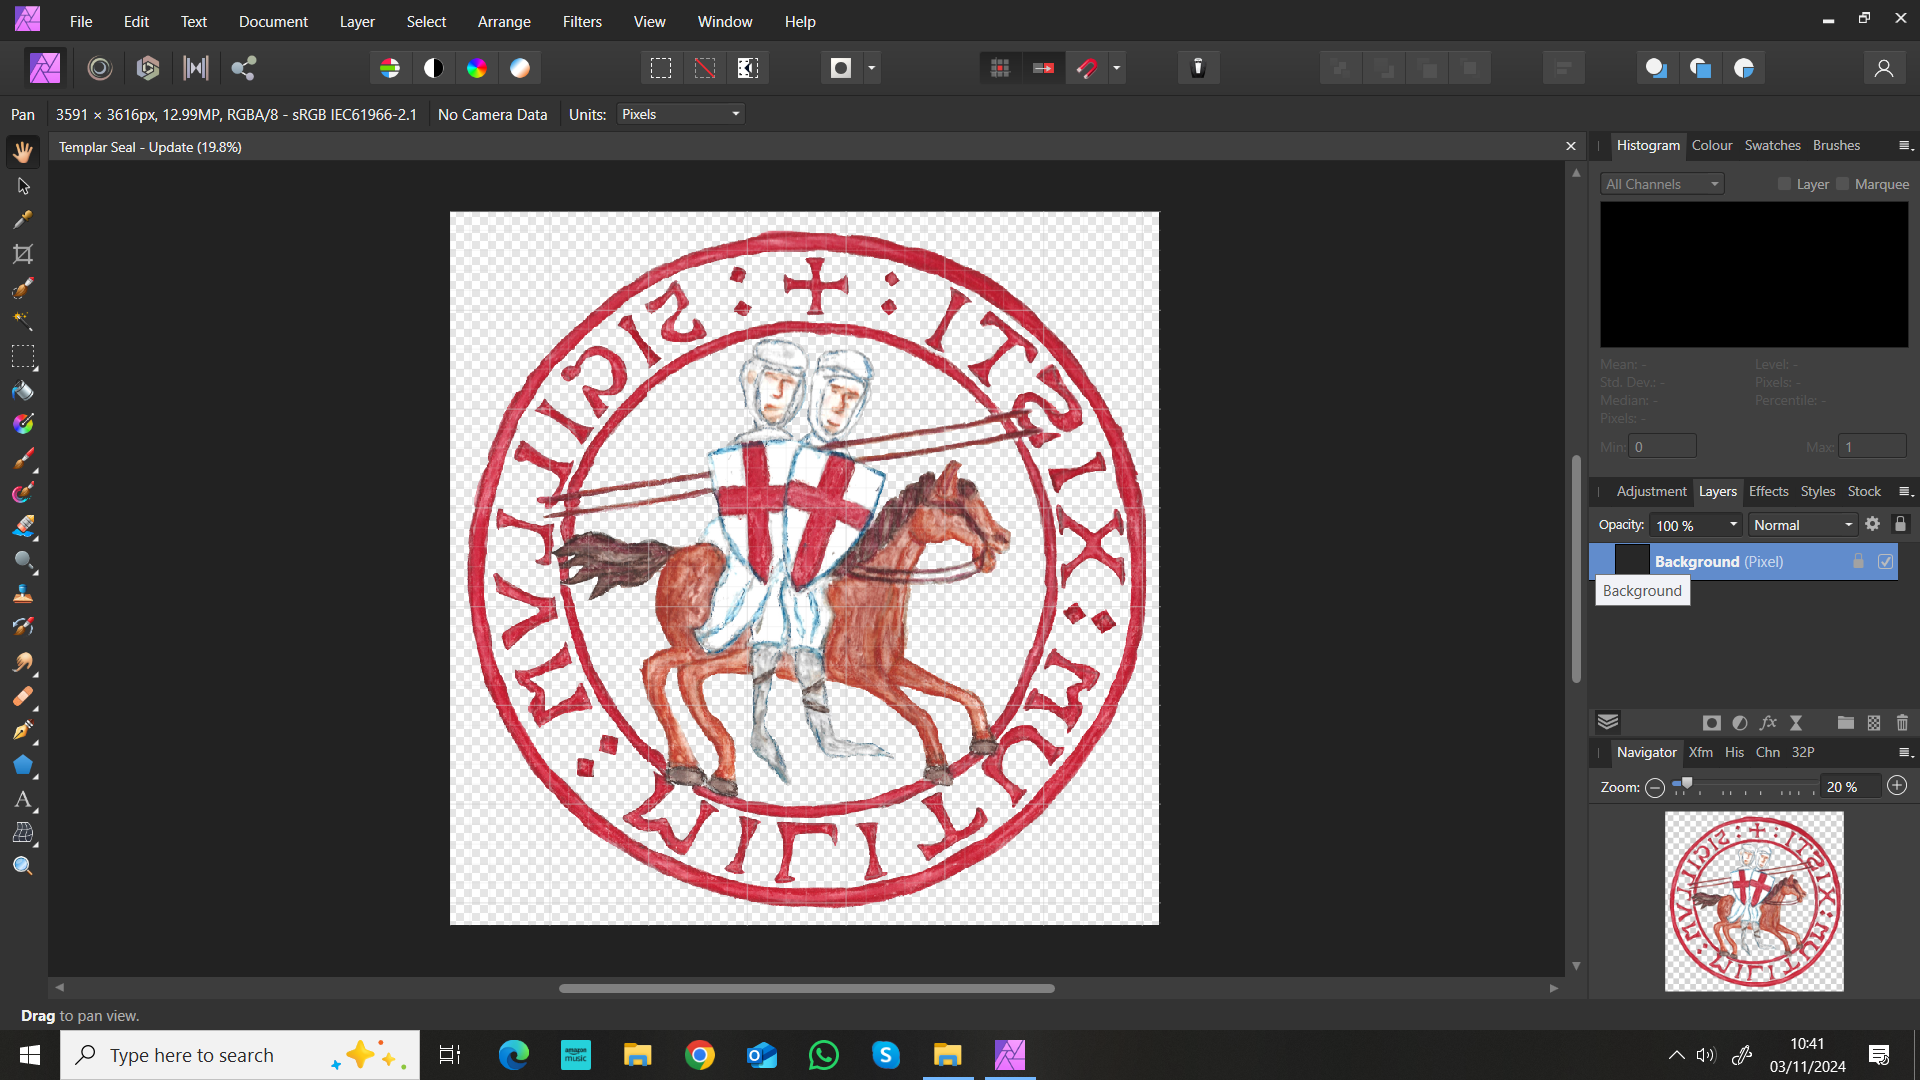
Task: Switch to Liquify Persona
Action: (99, 68)
